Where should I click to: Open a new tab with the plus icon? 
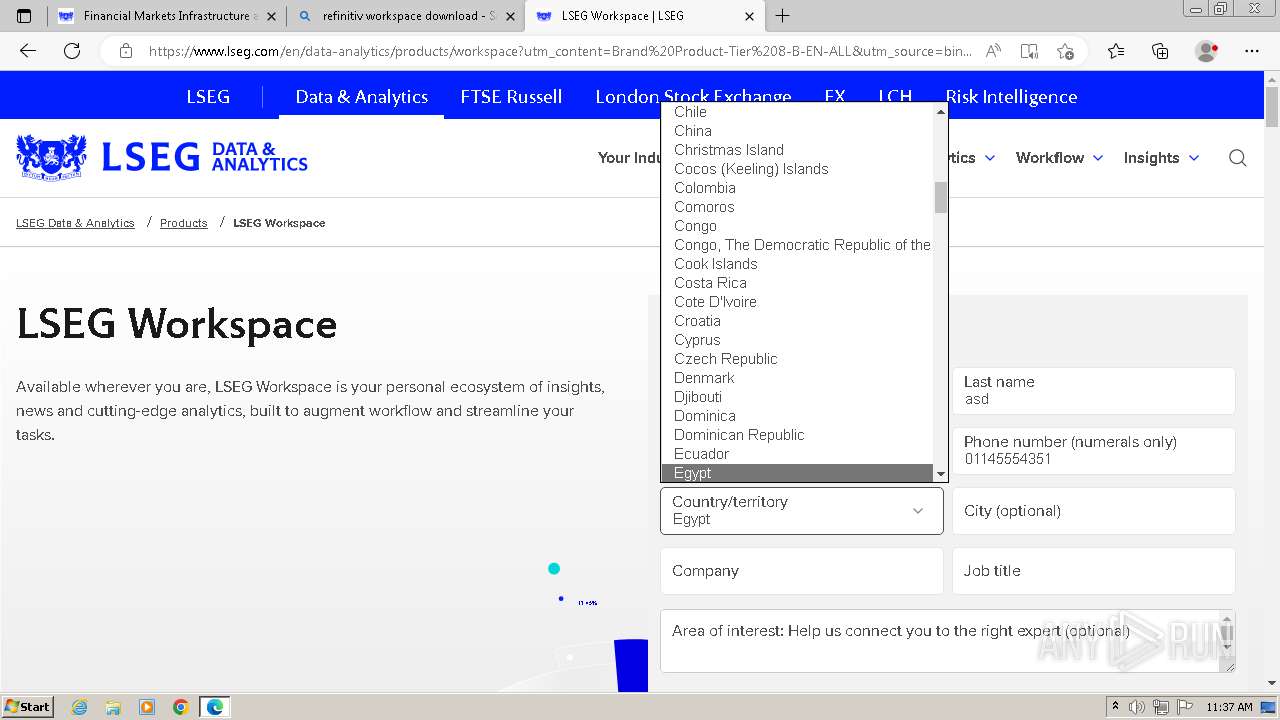(x=782, y=16)
